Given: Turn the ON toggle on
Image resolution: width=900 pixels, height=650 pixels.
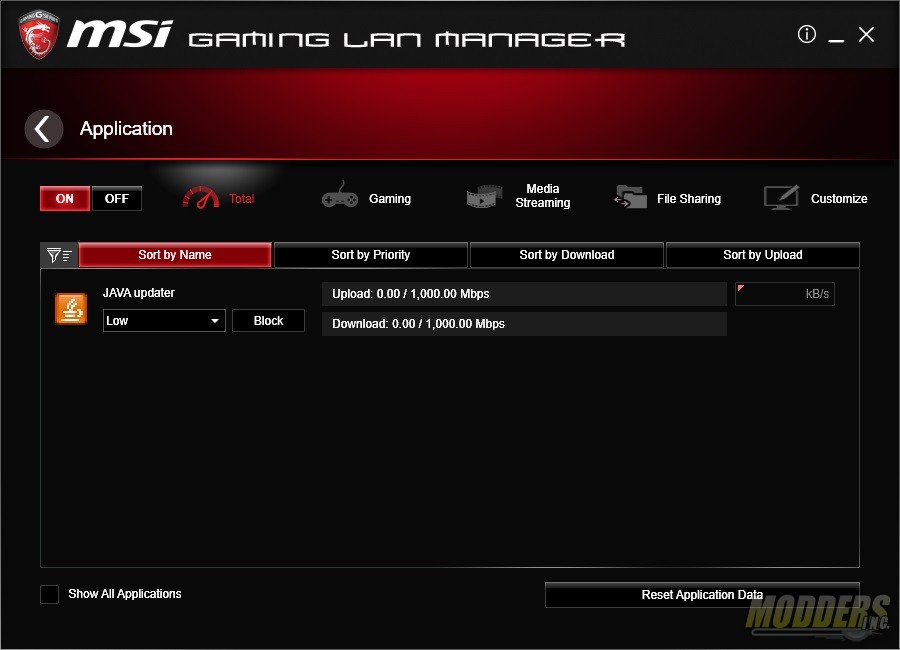Looking at the screenshot, I should tap(65, 199).
